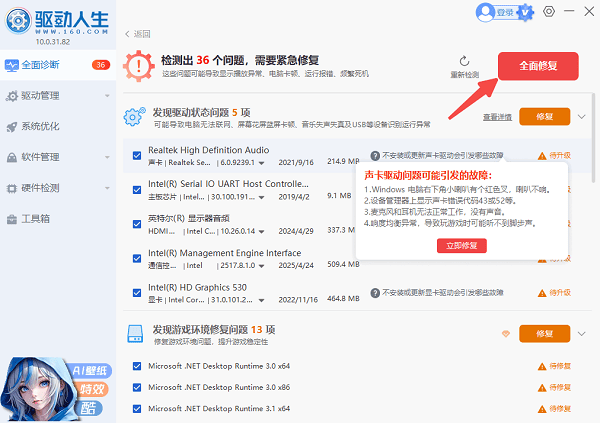Click the 查看详情 link
The image size is (600, 423).
[x=497, y=117]
